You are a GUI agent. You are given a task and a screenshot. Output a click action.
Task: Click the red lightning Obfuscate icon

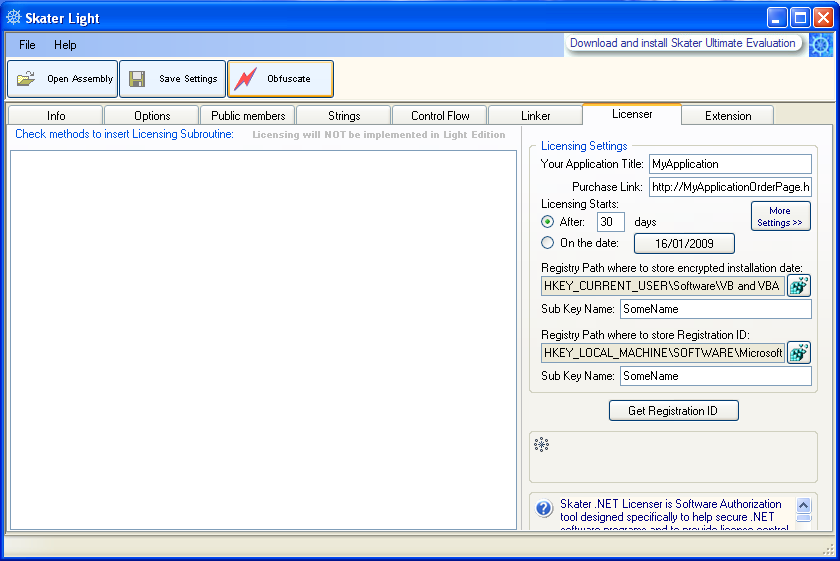[x=245, y=79]
